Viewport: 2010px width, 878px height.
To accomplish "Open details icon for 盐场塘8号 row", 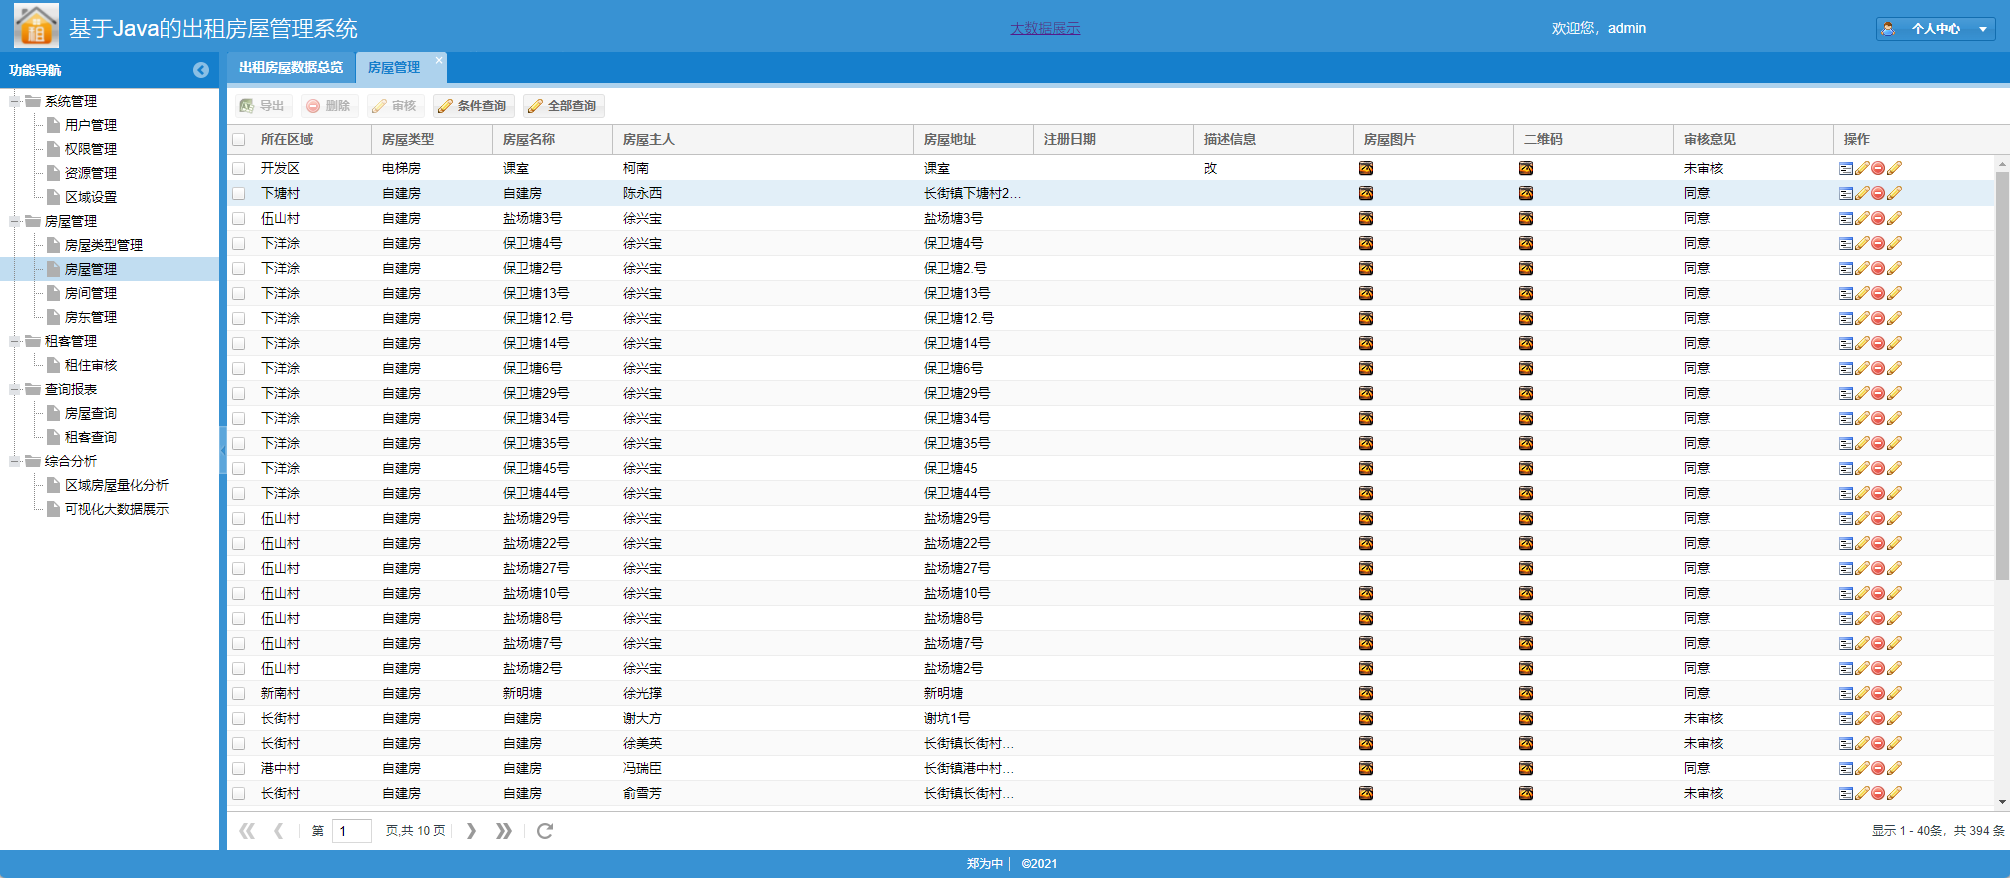I will (x=1846, y=618).
